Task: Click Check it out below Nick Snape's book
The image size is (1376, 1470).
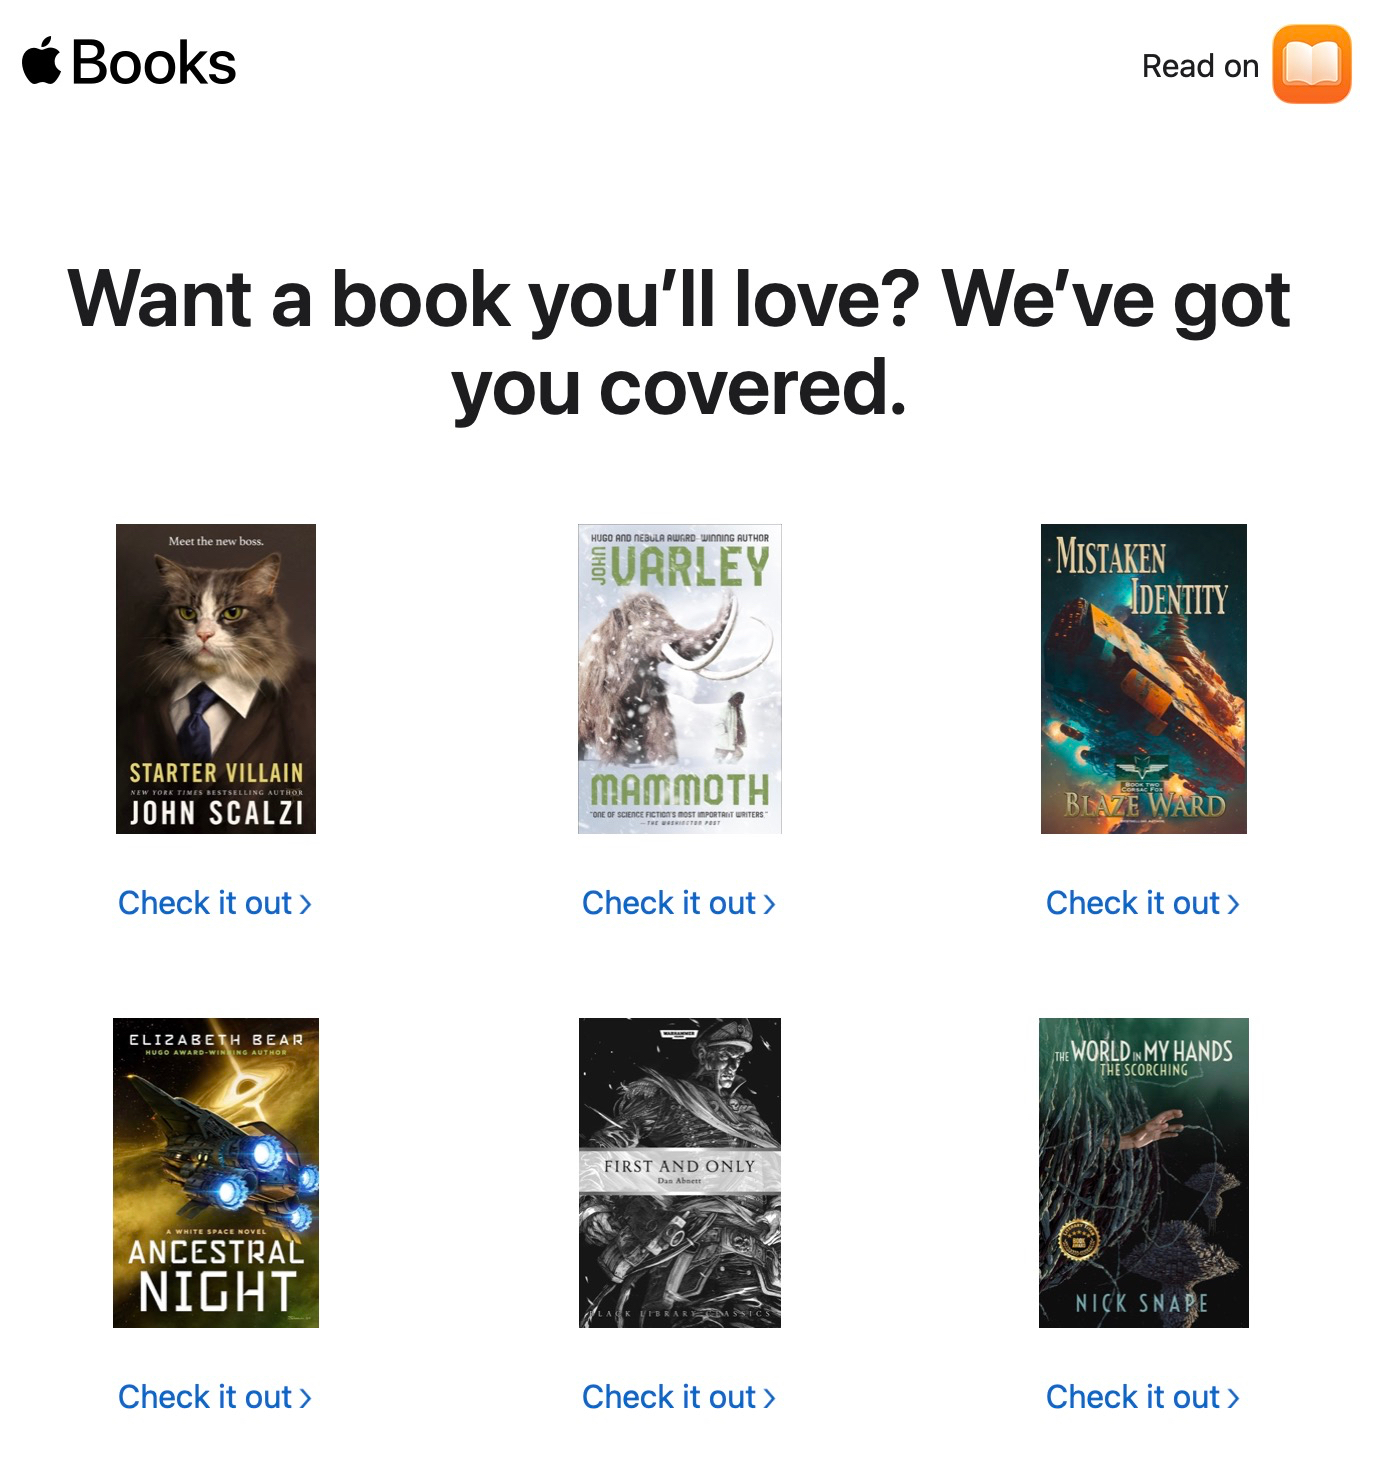Action: pyautogui.click(x=1143, y=1397)
